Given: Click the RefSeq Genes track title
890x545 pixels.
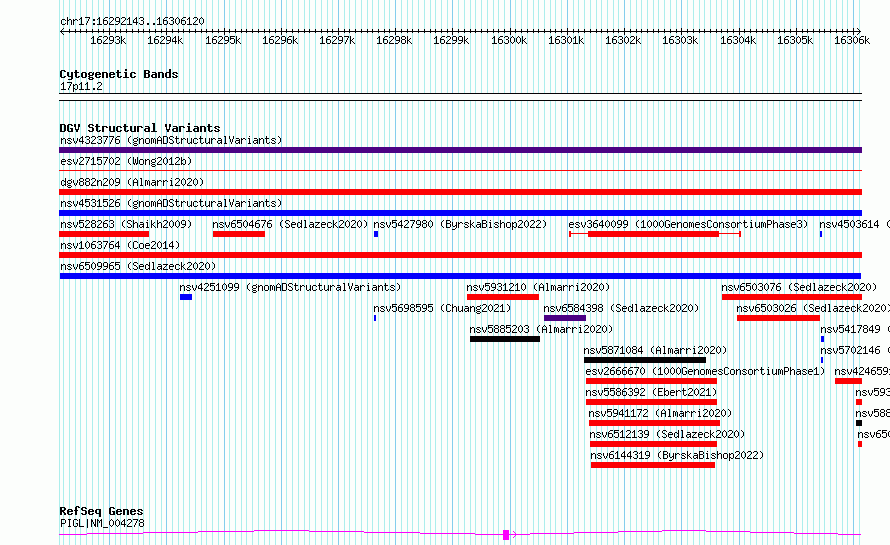Looking at the screenshot, I should tap(101, 512).
